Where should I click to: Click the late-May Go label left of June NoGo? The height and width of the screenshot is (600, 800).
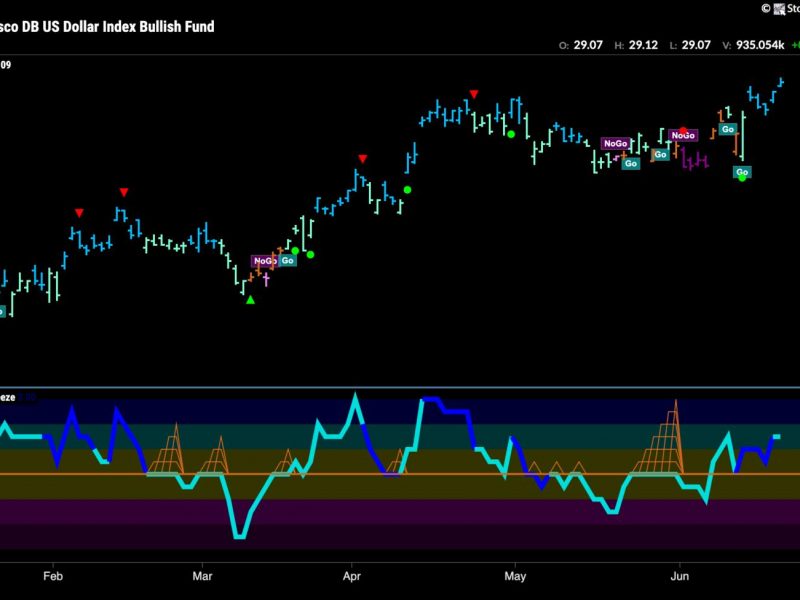[660, 154]
